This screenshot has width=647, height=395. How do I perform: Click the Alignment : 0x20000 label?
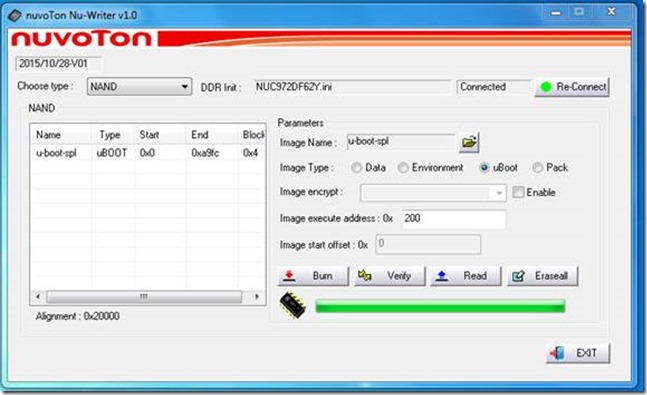(x=78, y=316)
